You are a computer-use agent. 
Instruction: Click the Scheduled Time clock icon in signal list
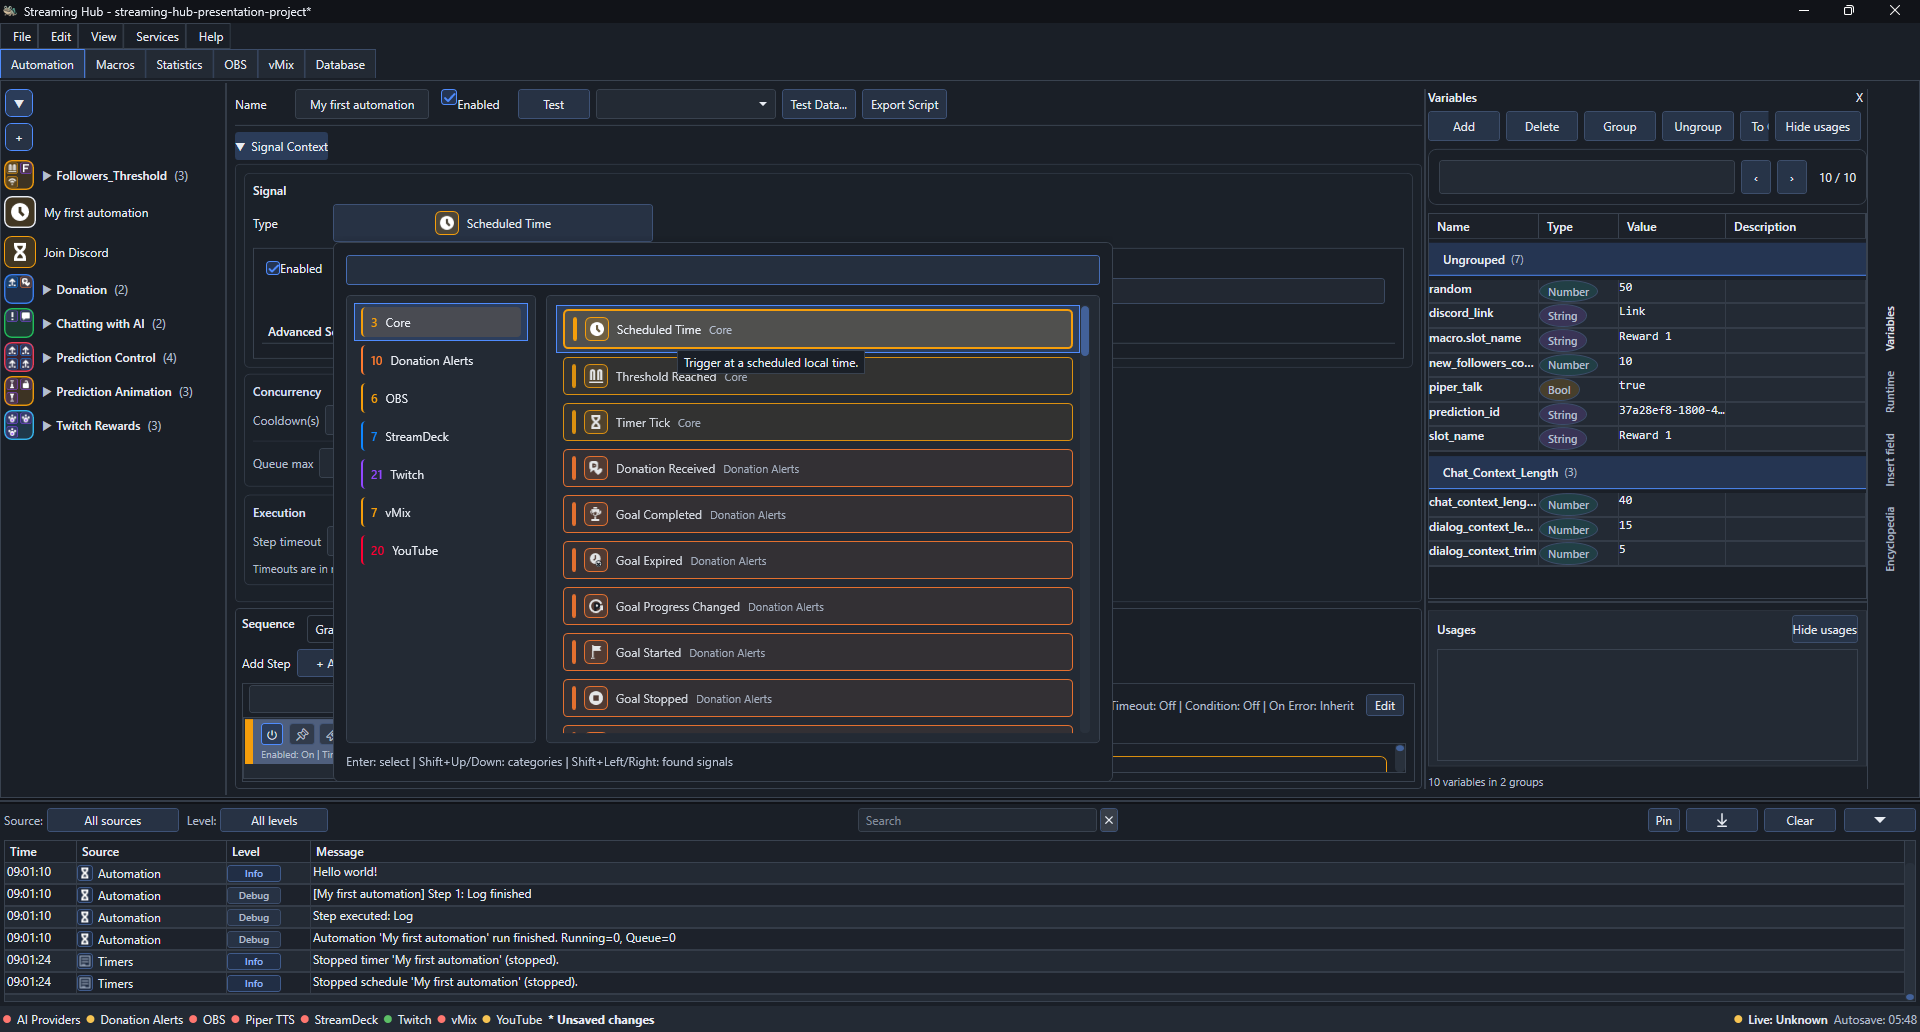[596, 329]
